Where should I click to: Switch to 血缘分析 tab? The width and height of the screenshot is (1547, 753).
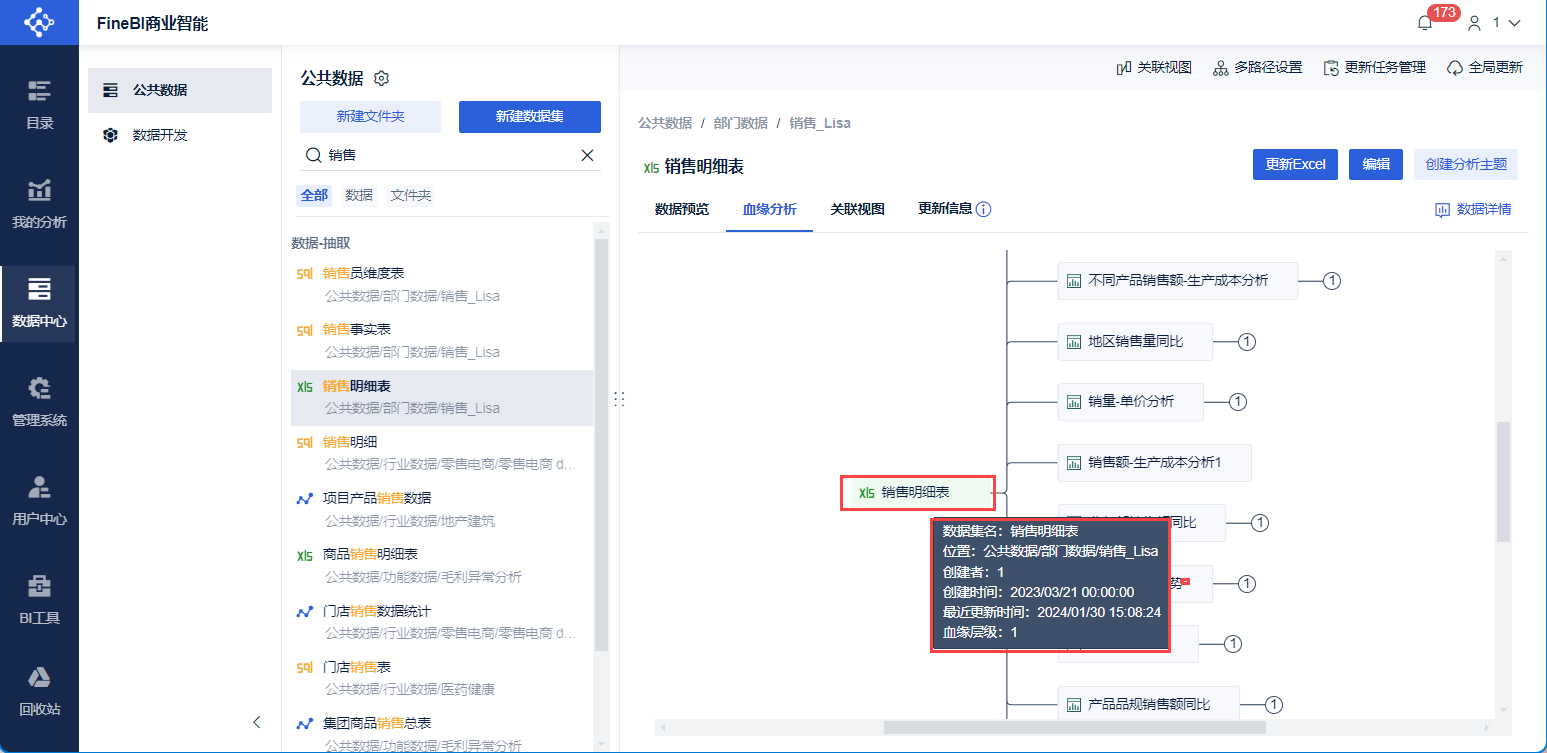[x=770, y=210]
